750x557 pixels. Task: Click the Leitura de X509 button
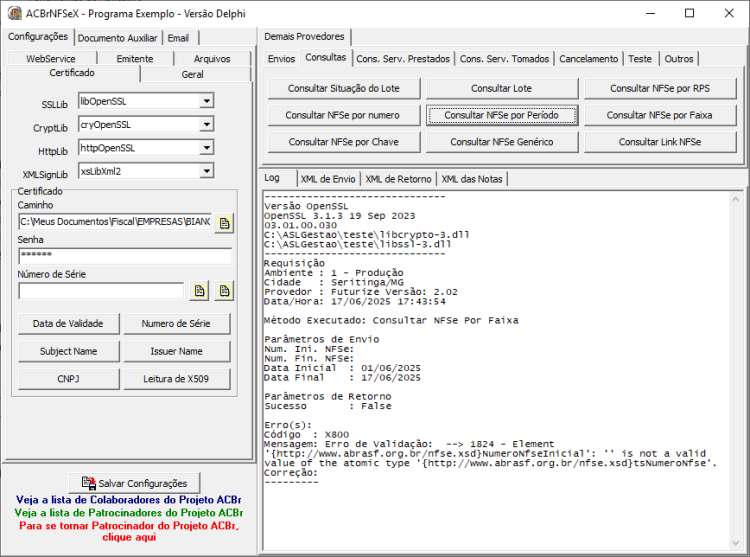(x=176, y=379)
